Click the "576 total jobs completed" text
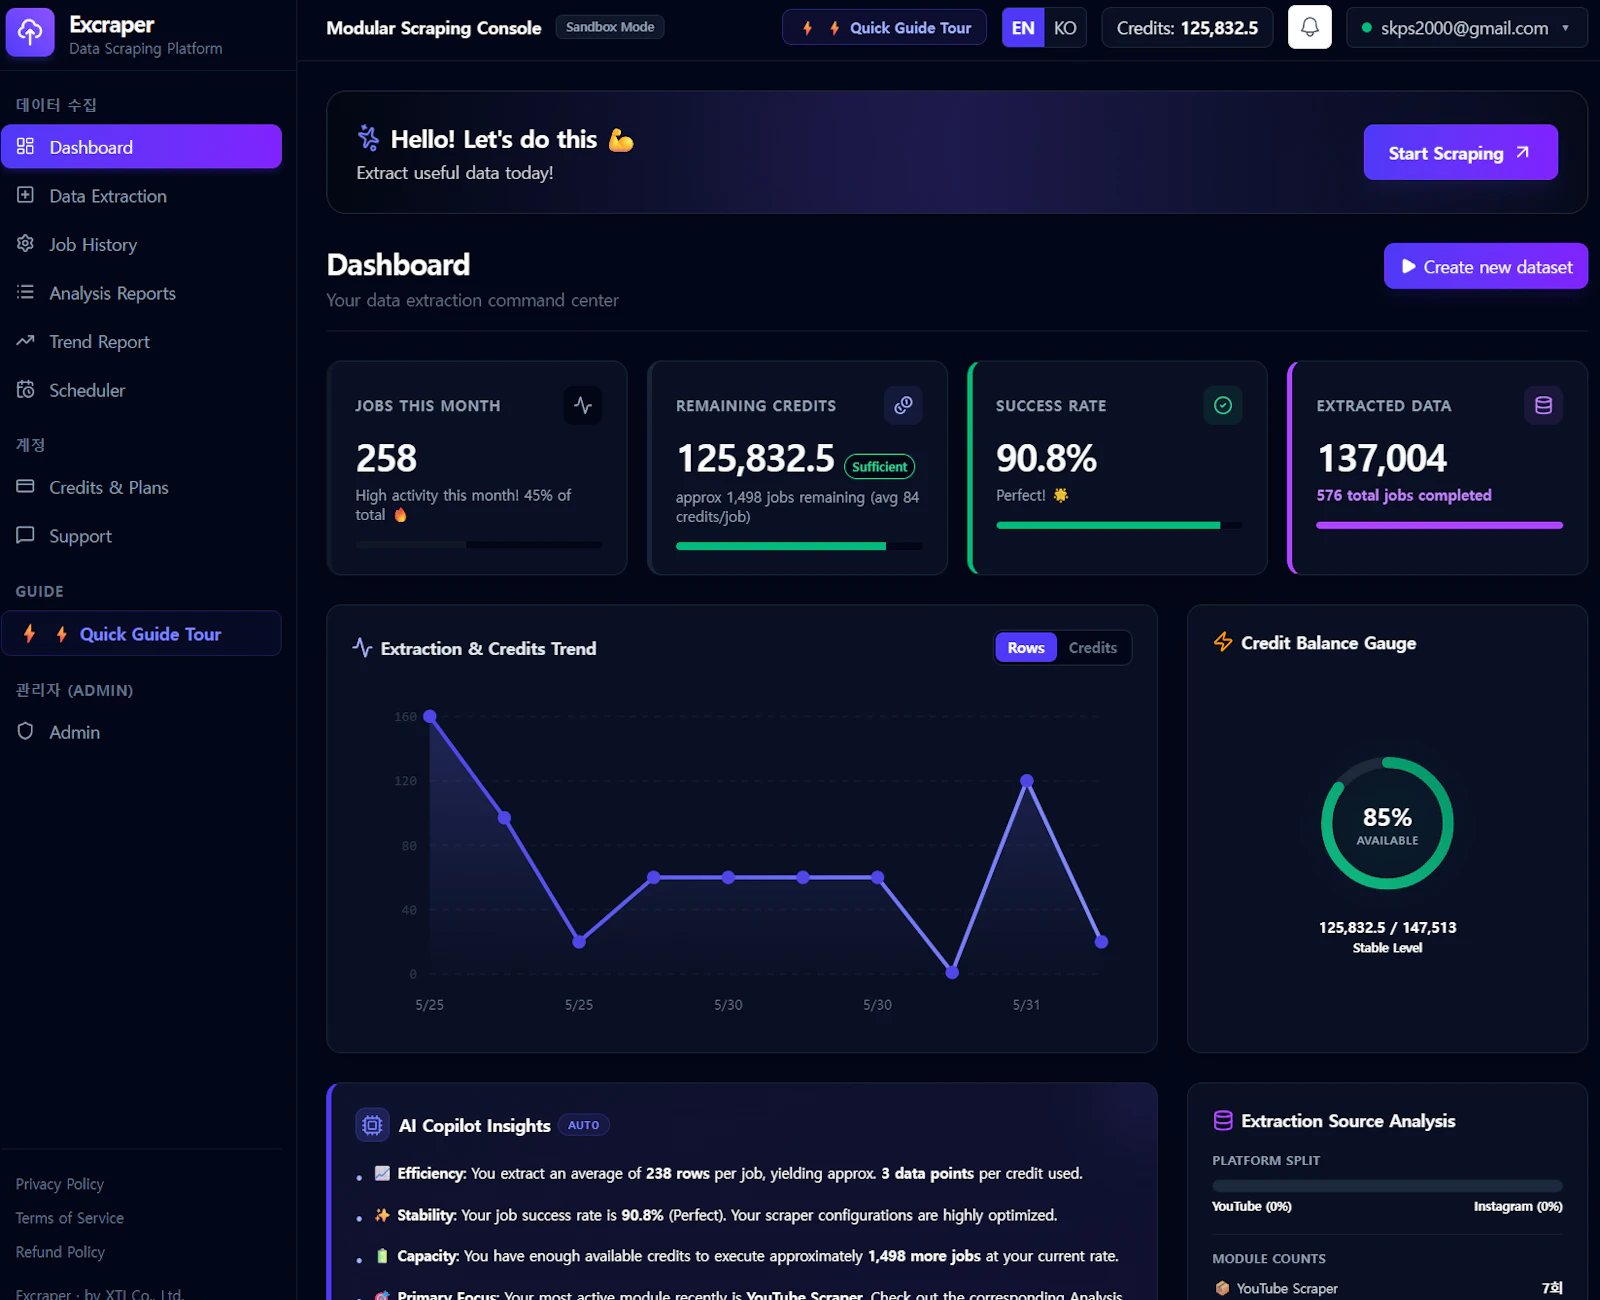Image resolution: width=1600 pixels, height=1300 pixels. coord(1404,495)
